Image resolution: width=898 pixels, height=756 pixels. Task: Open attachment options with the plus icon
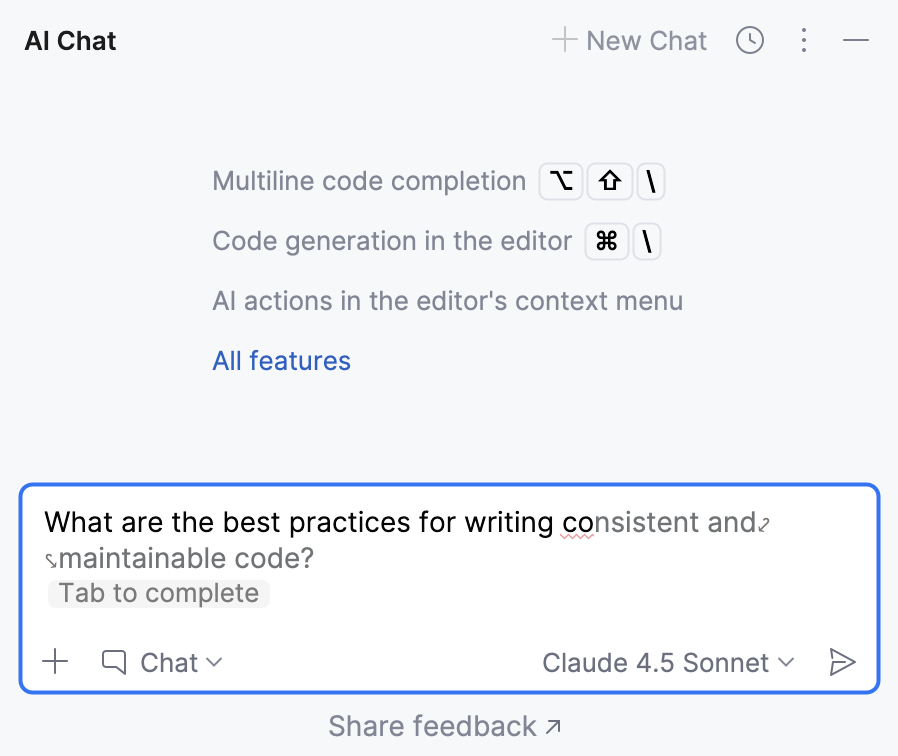(x=55, y=661)
